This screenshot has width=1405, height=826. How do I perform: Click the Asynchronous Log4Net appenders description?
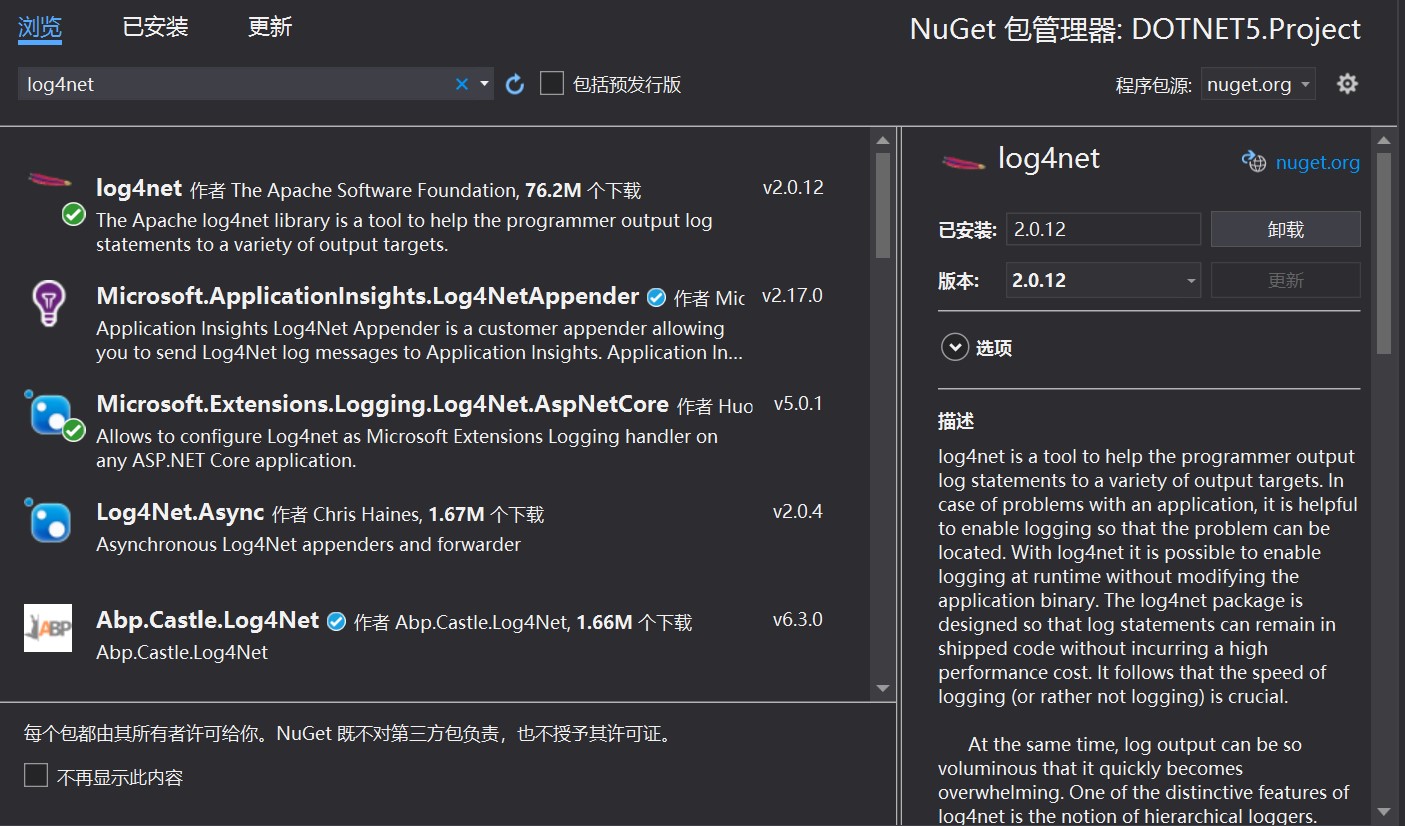[x=308, y=544]
